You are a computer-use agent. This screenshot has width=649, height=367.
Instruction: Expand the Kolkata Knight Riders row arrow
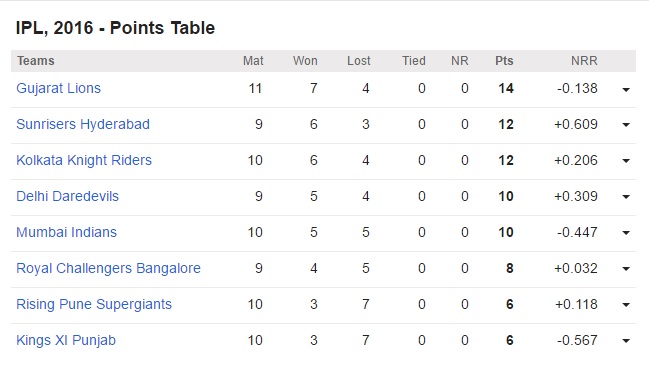[626, 161]
